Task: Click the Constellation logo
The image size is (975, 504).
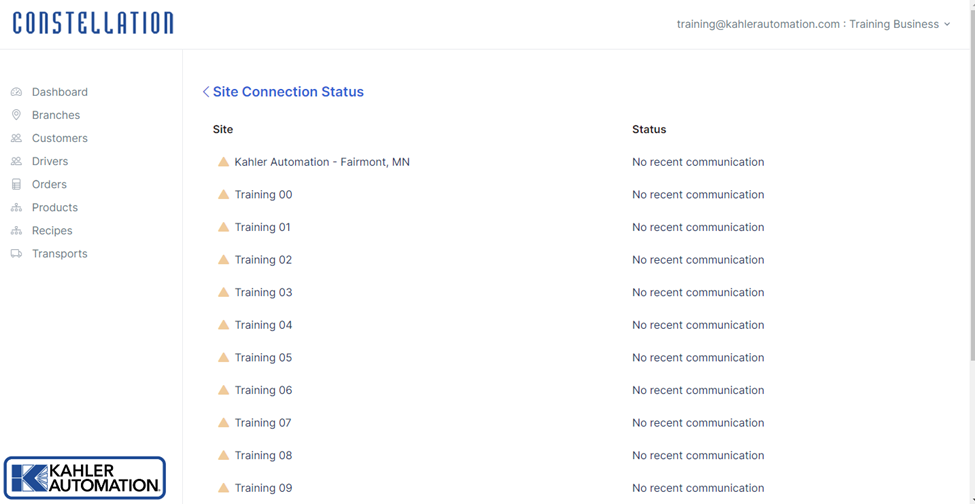Action: pos(93,24)
